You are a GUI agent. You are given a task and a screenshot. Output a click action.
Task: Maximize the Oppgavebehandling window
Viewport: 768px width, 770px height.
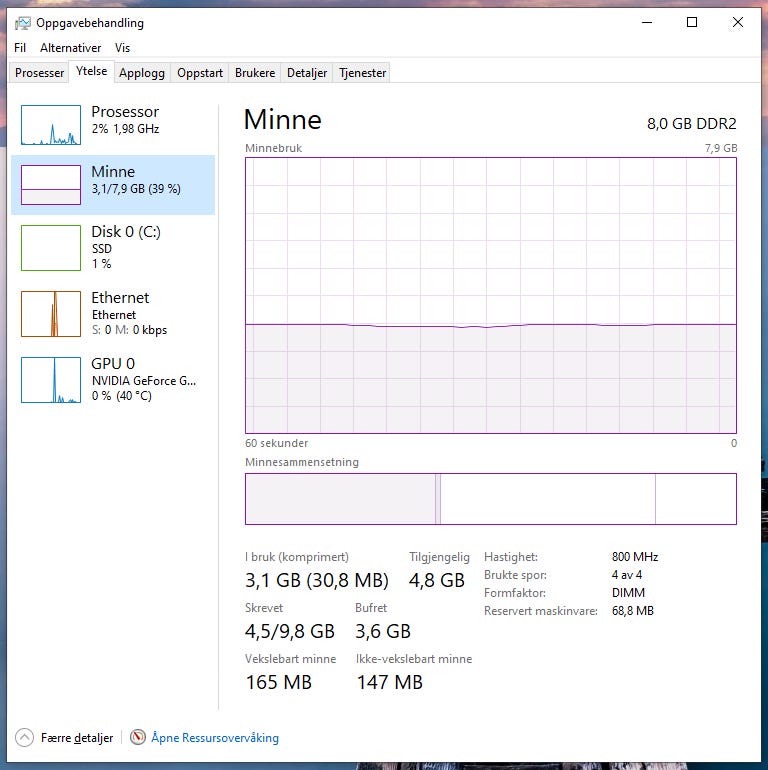pyautogui.click(x=692, y=23)
